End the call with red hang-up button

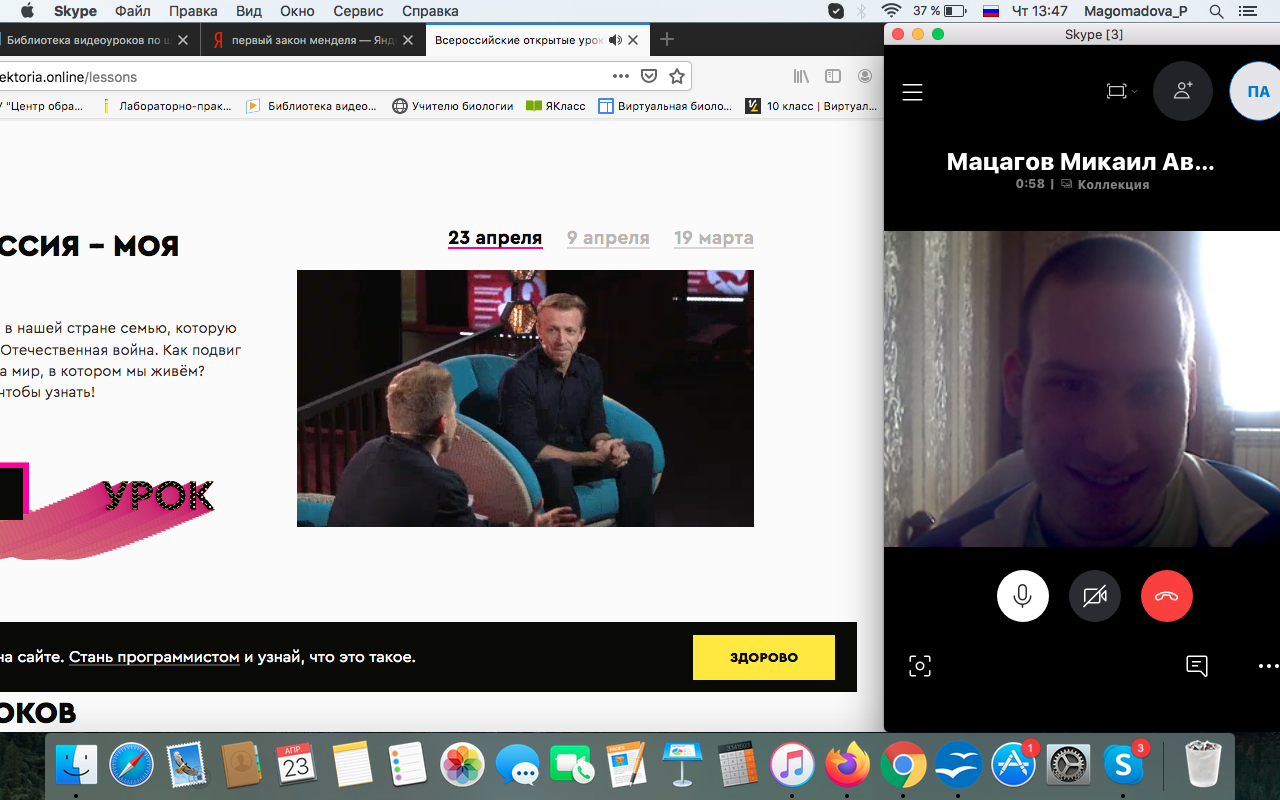point(1166,596)
